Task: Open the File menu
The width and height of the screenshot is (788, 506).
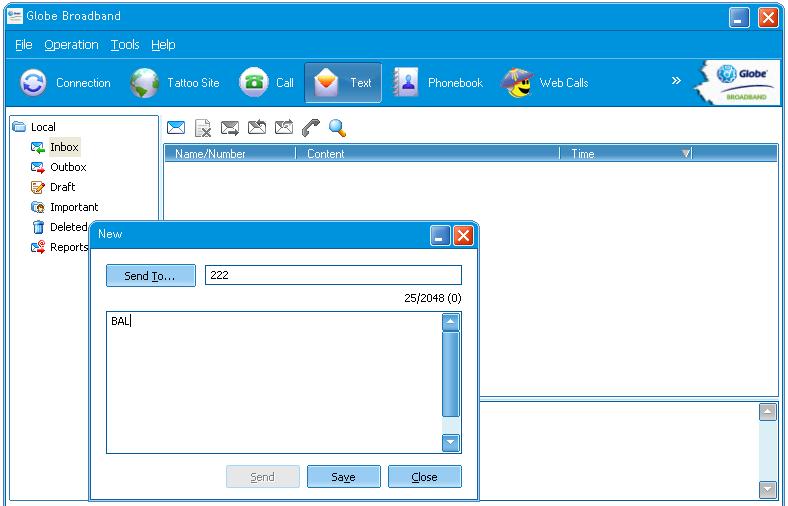Action: [x=24, y=45]
